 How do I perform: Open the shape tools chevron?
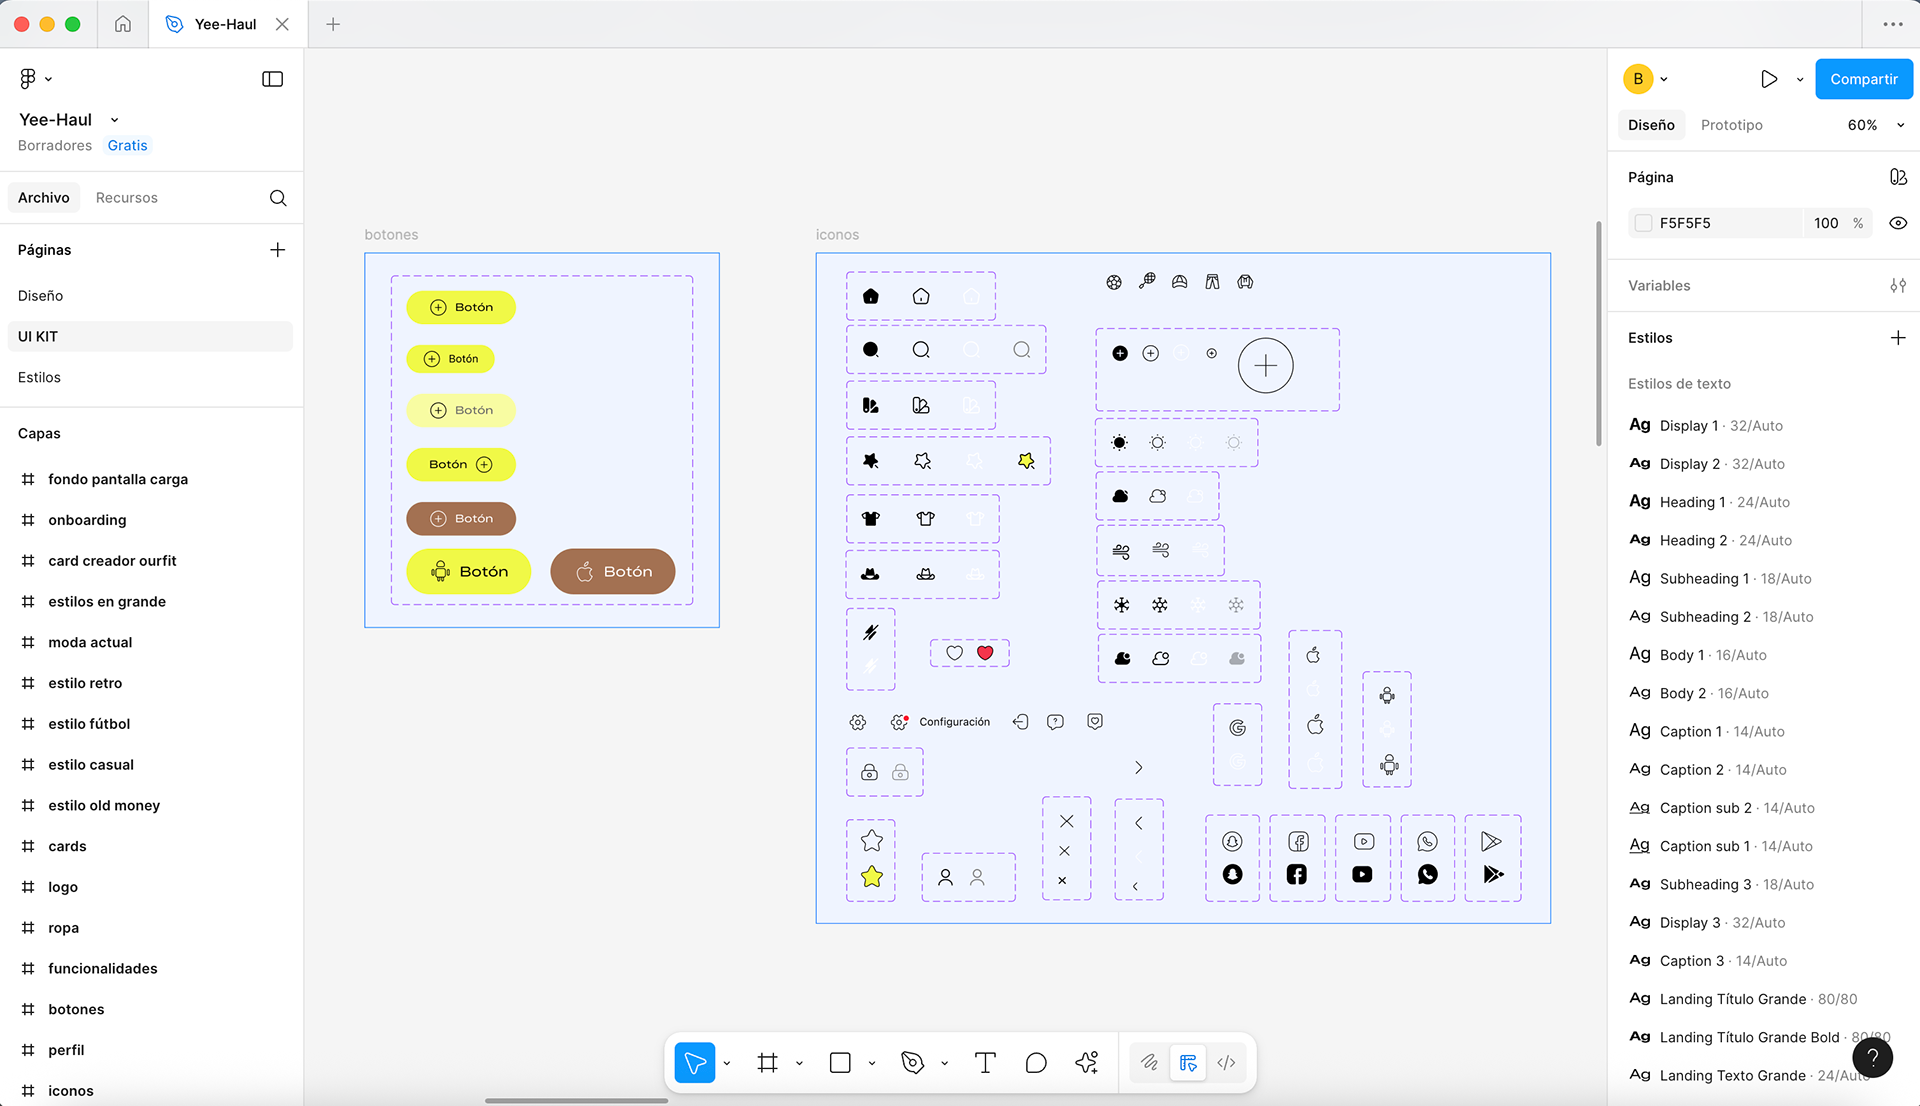[872, 1064]
